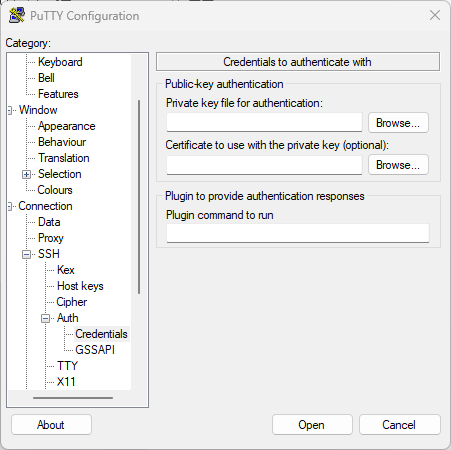Click the 'Category:' label
Screen dimensions: 451x450
[x=28, y=43]
